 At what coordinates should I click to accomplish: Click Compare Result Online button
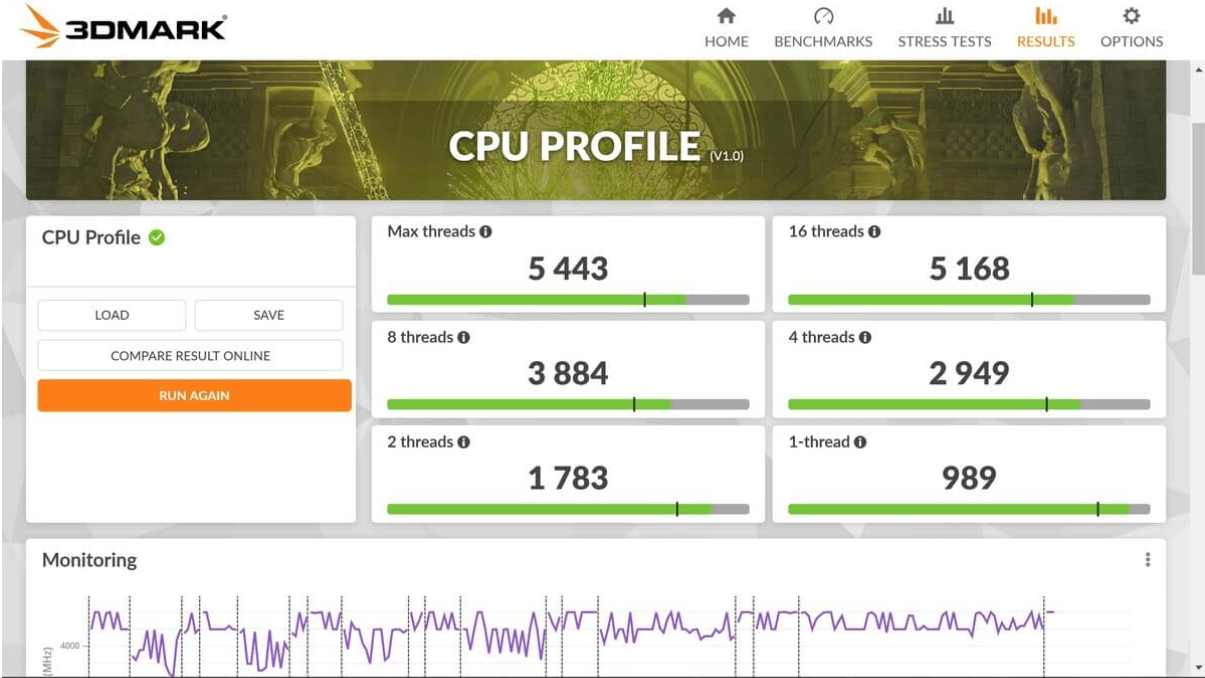pyautogui.click(x=190, y=356)
